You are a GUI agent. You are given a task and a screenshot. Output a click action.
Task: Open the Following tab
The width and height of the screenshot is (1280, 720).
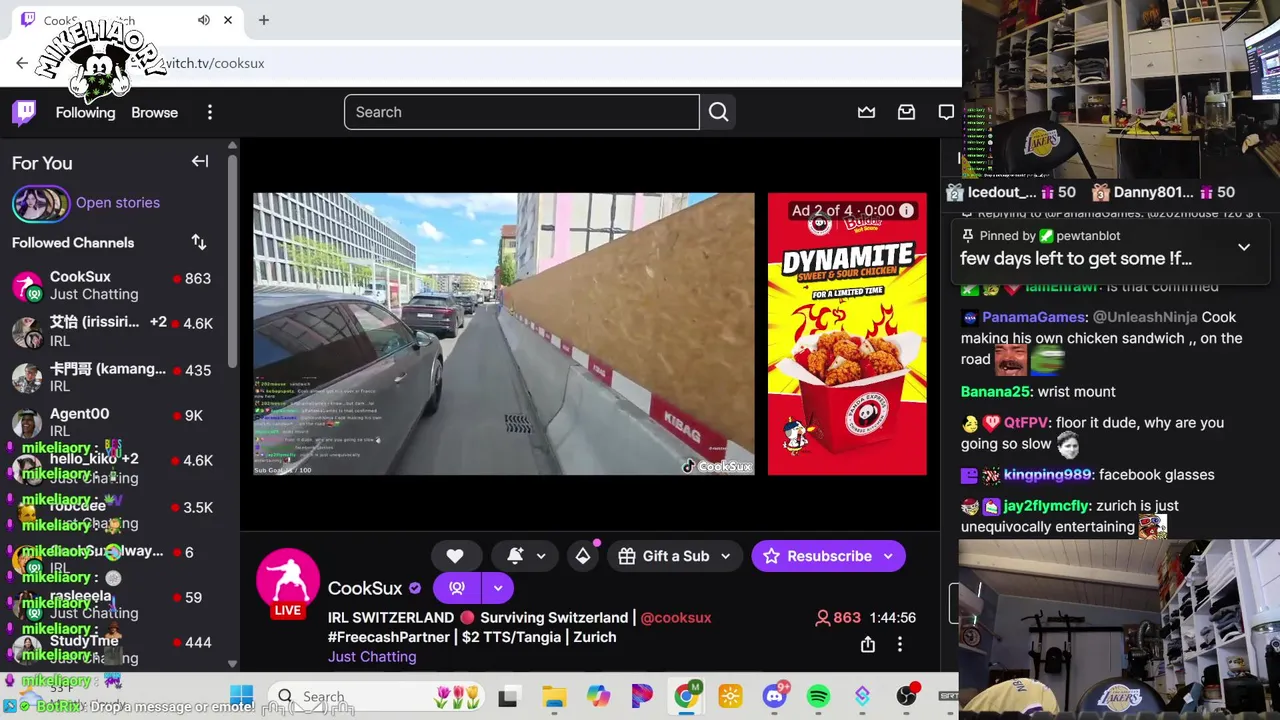tap(85, 112)
